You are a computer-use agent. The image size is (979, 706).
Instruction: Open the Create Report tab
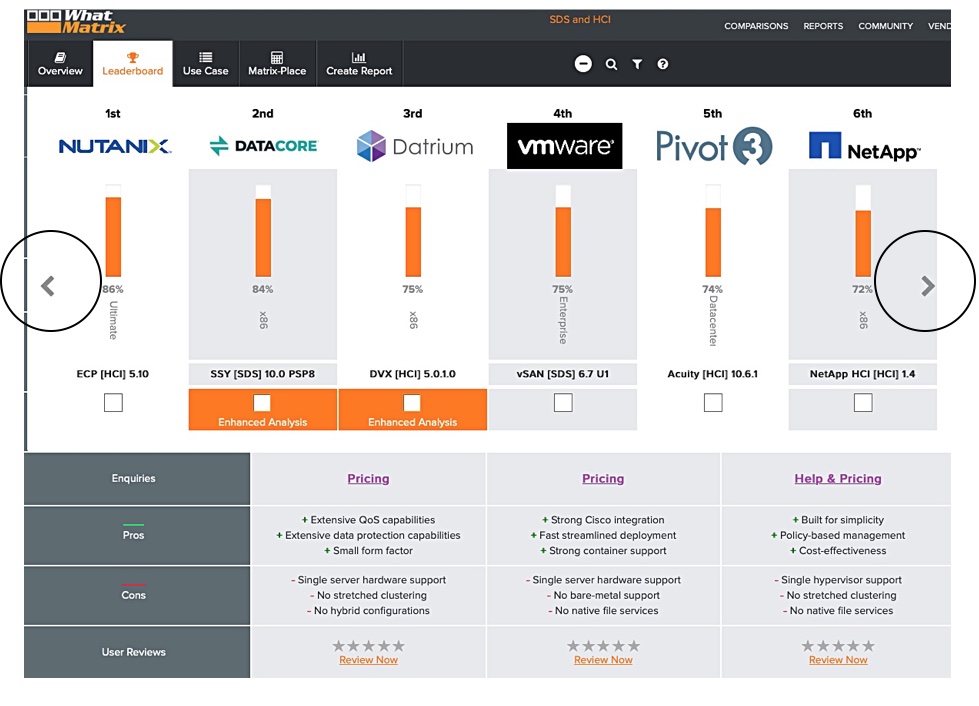[359, 64]
